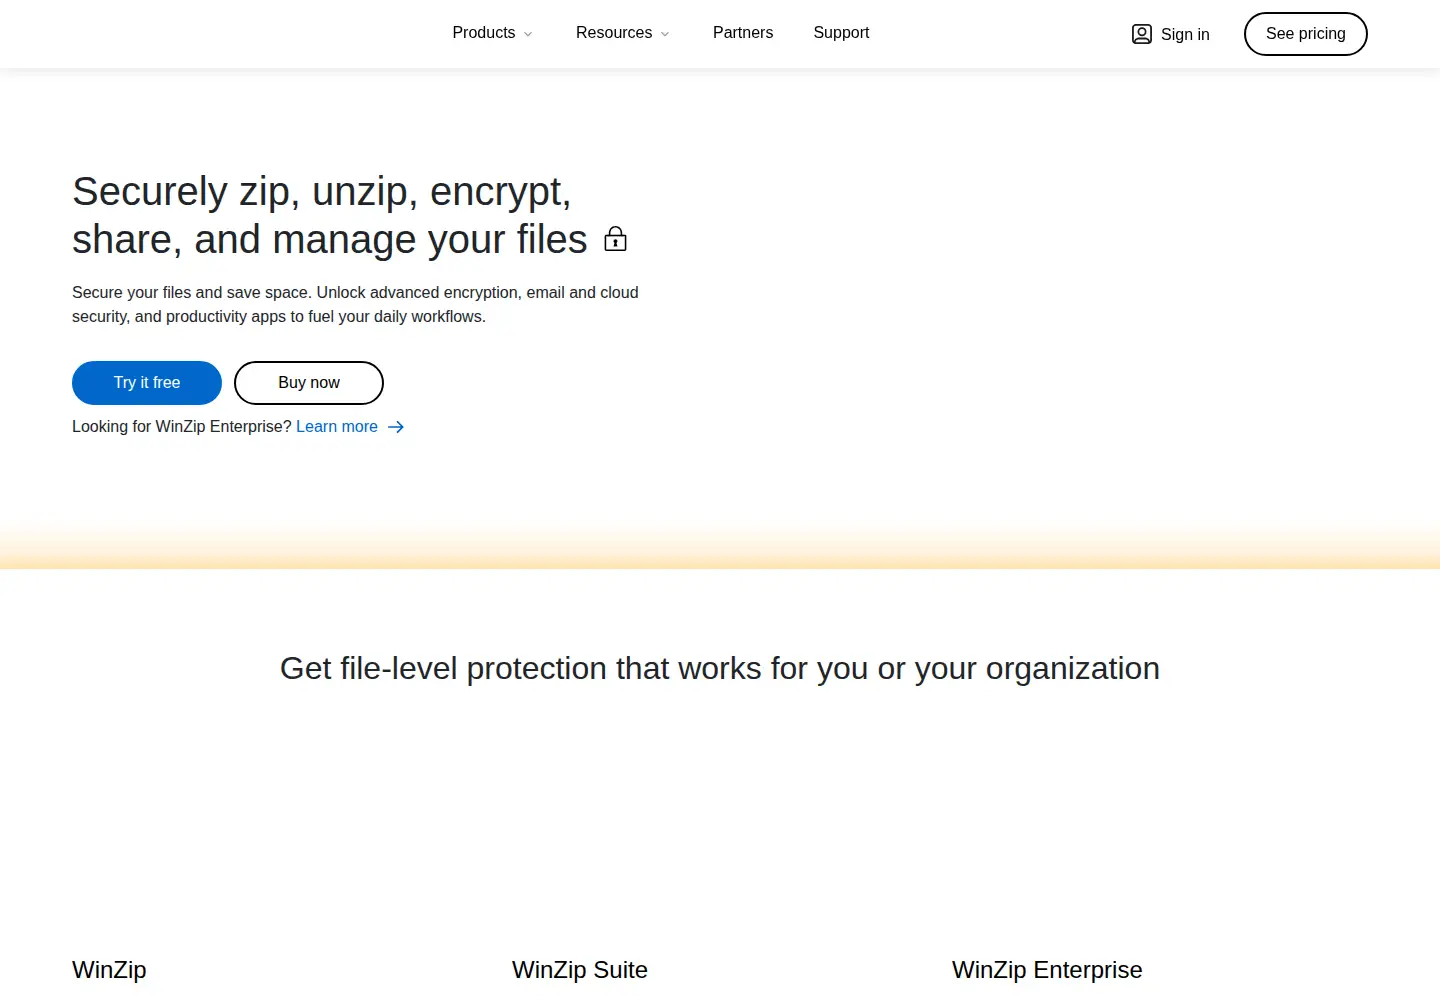Click the 'Get file-level protection' section heading

720,668
